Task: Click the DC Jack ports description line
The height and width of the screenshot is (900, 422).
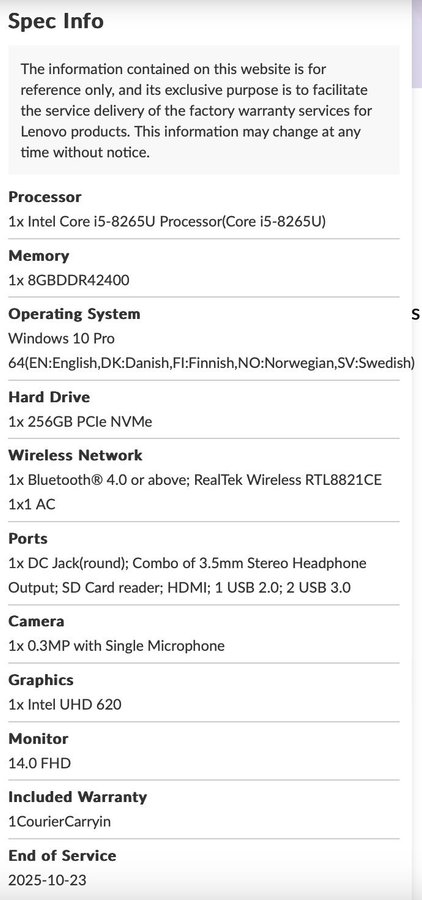Action: click(x=187, y=563)
